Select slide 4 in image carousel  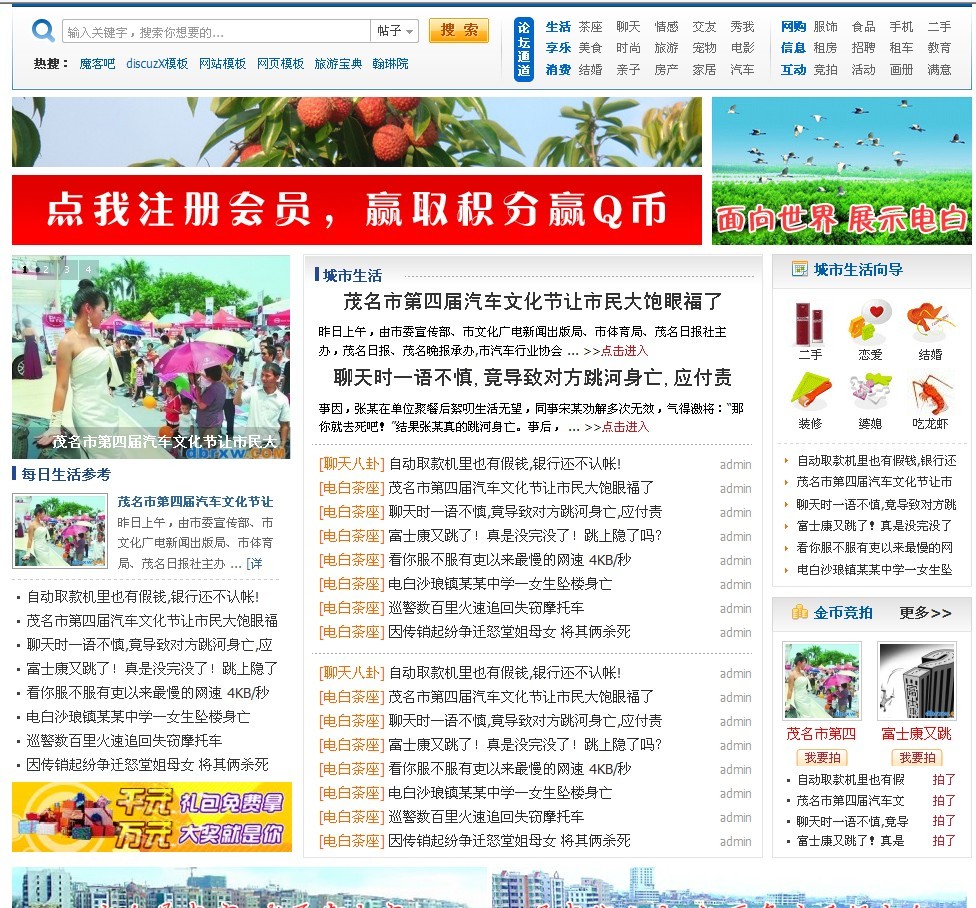pos(88,269)
